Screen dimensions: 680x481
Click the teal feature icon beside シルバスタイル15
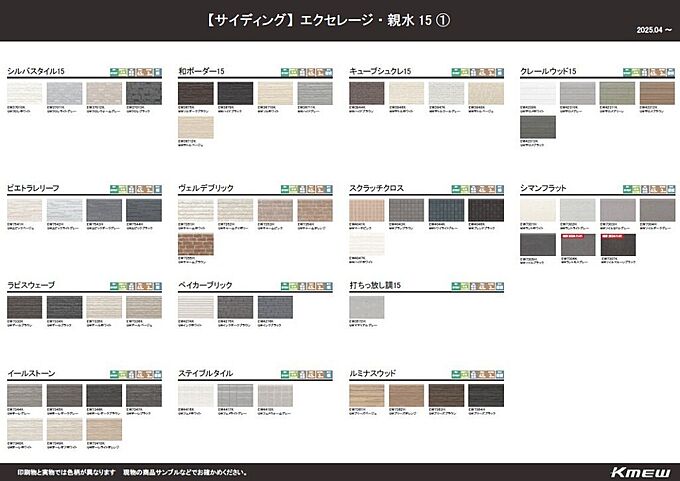click(114, 72)
